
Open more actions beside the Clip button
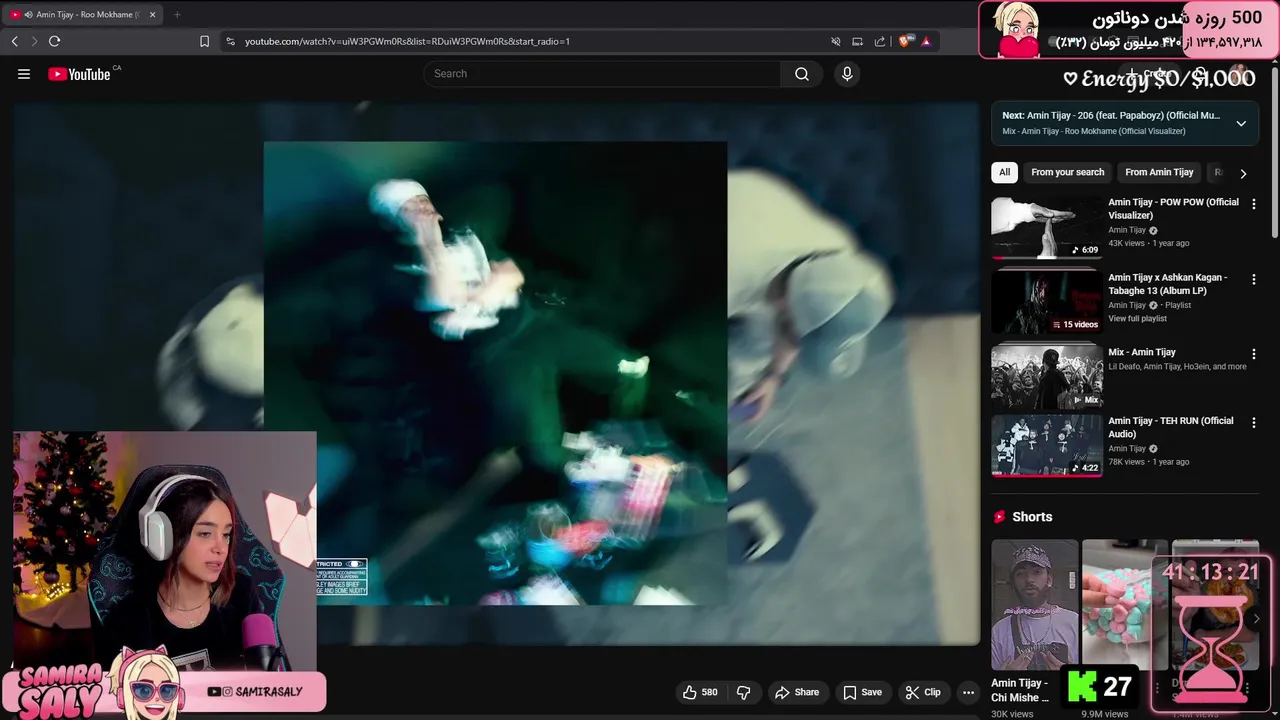click(968, 692)
